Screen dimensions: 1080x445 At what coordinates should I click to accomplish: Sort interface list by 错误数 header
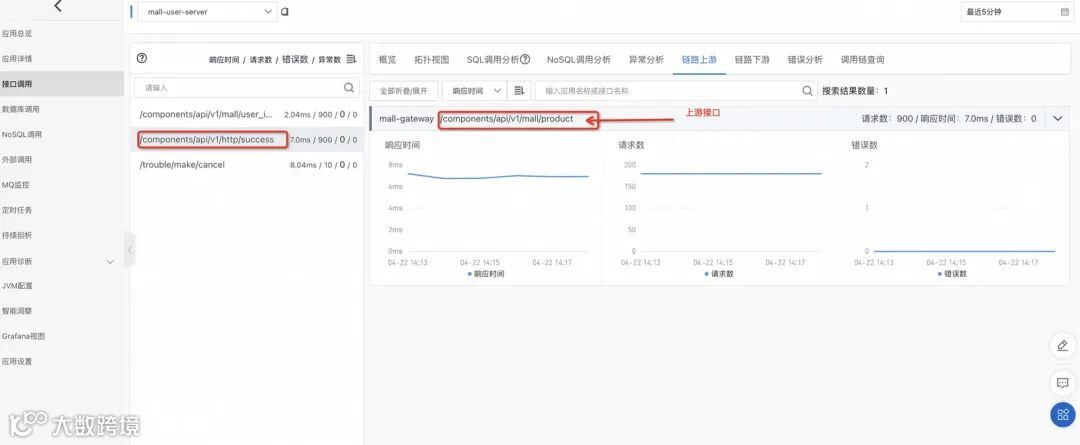point(295,60)
